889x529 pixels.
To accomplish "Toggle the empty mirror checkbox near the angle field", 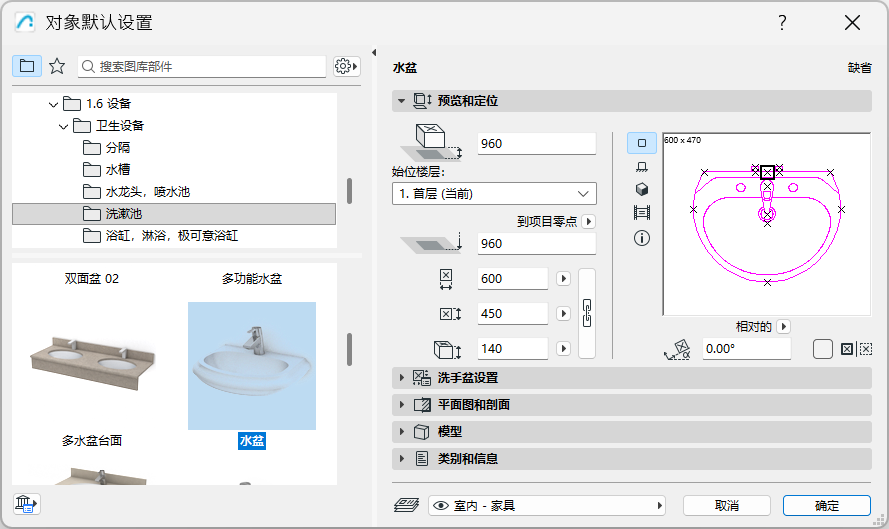I will [x=822, y=349].
